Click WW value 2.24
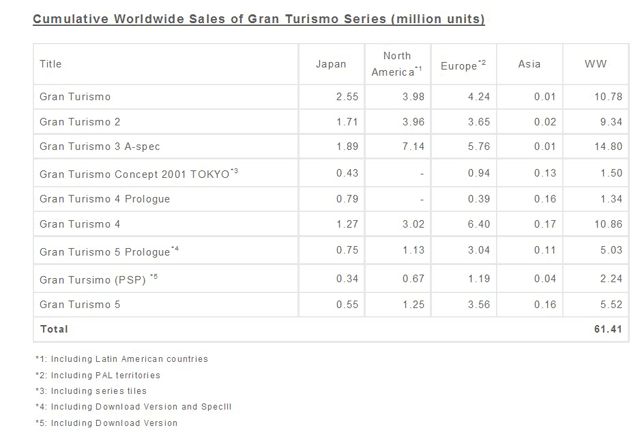The image size is (640, 443). click(x=611, y=278)
